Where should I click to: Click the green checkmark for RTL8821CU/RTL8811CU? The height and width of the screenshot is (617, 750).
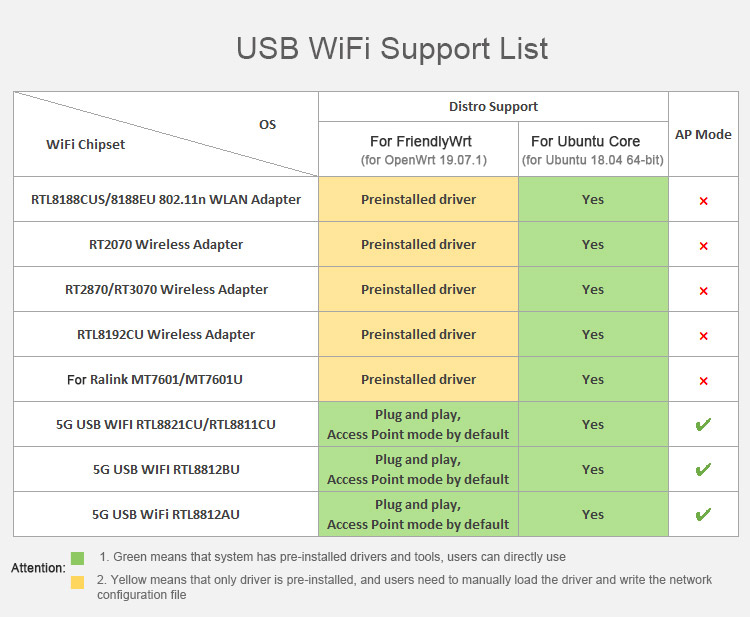[x=703, y=425]
